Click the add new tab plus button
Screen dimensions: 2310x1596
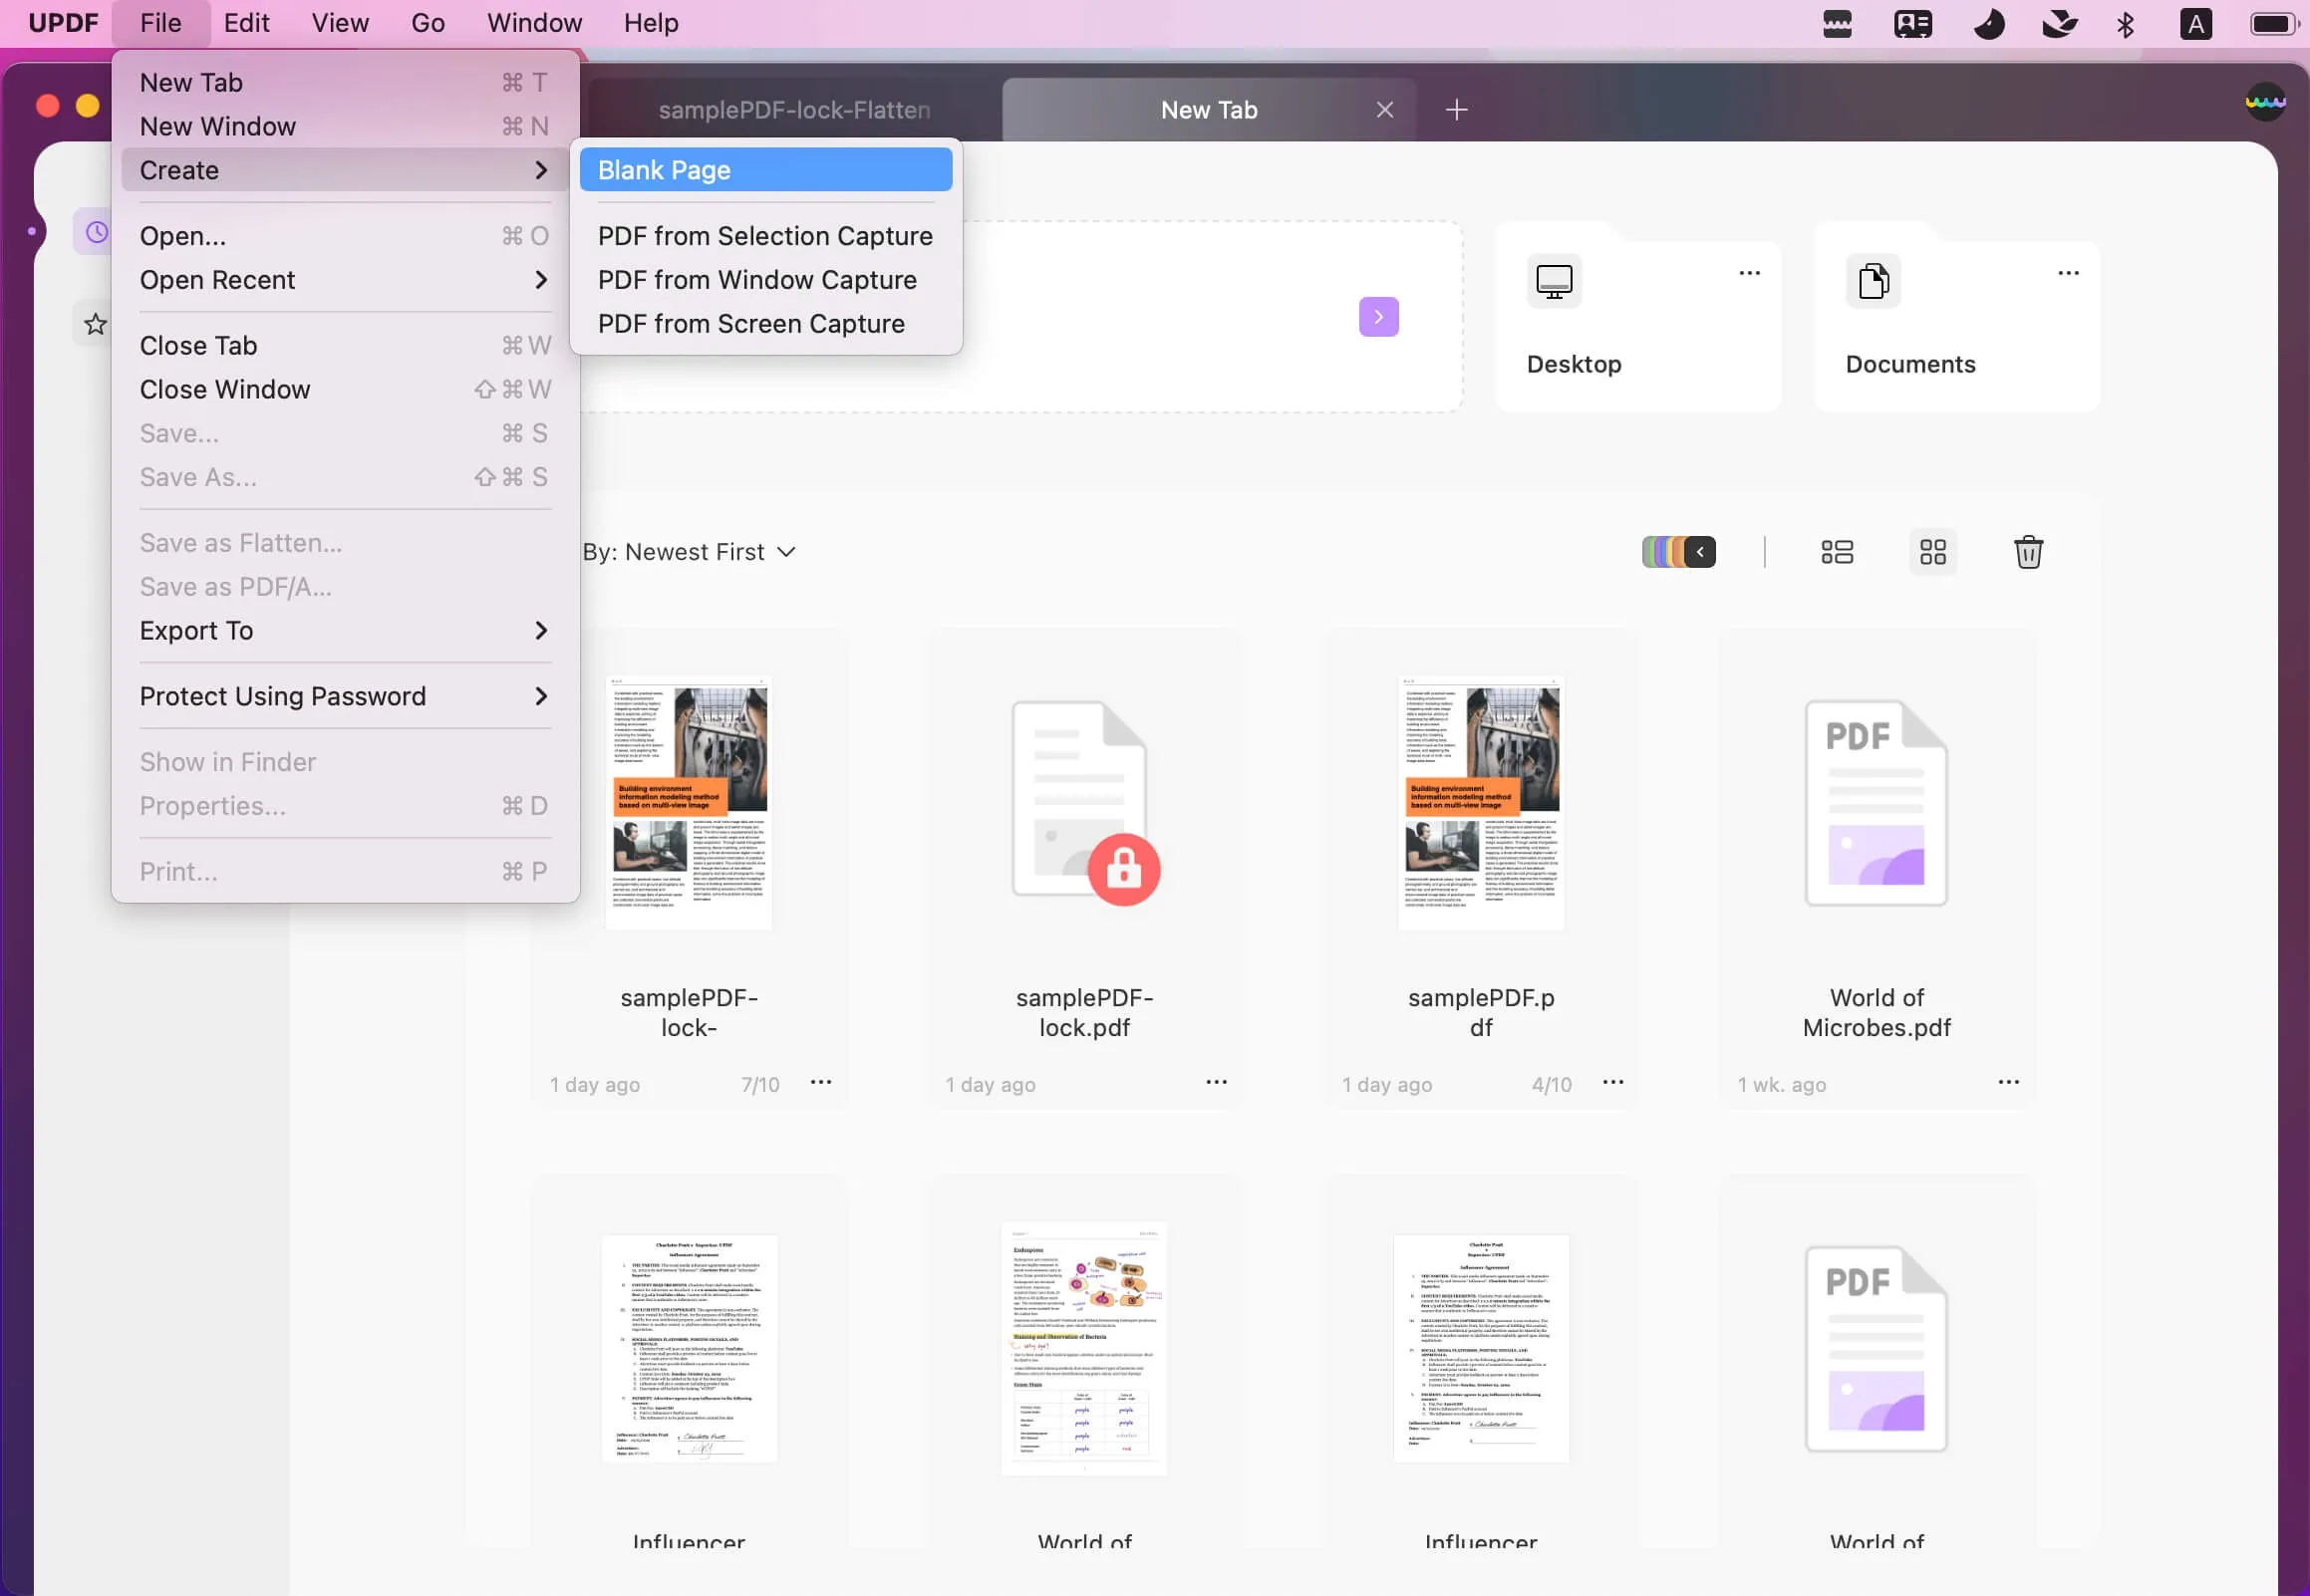(x=1453, y=109)
